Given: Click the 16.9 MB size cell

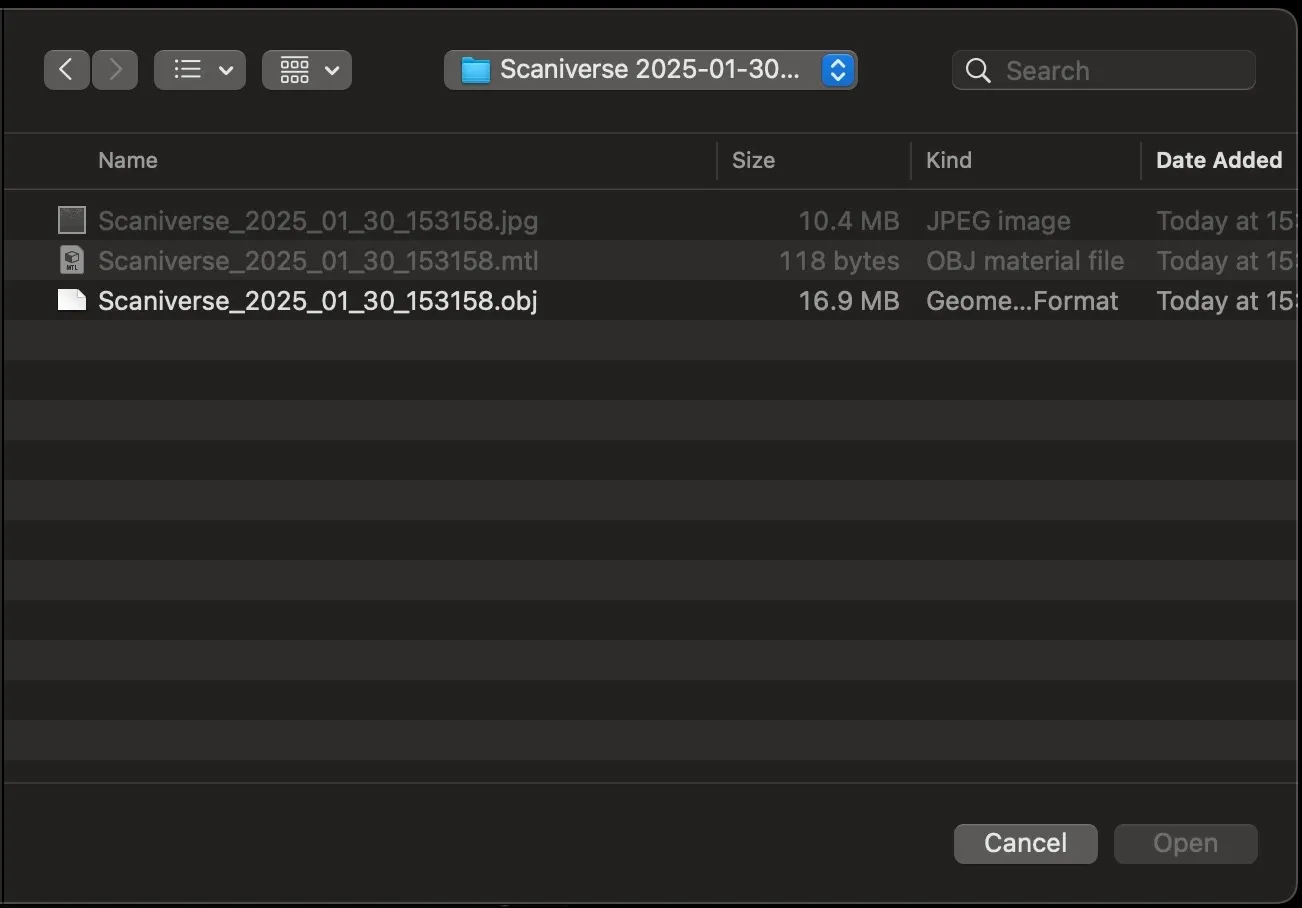Looking at the screenshot, I should coord(848,301).
